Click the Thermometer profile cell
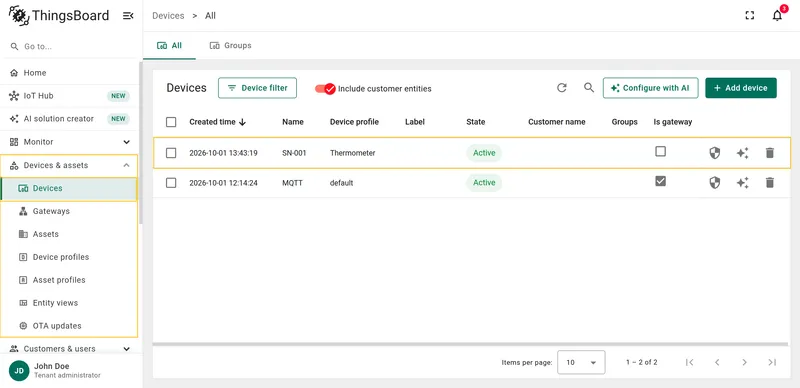The width and height of the screenshot is (800, 388). (x=353, y=153)
